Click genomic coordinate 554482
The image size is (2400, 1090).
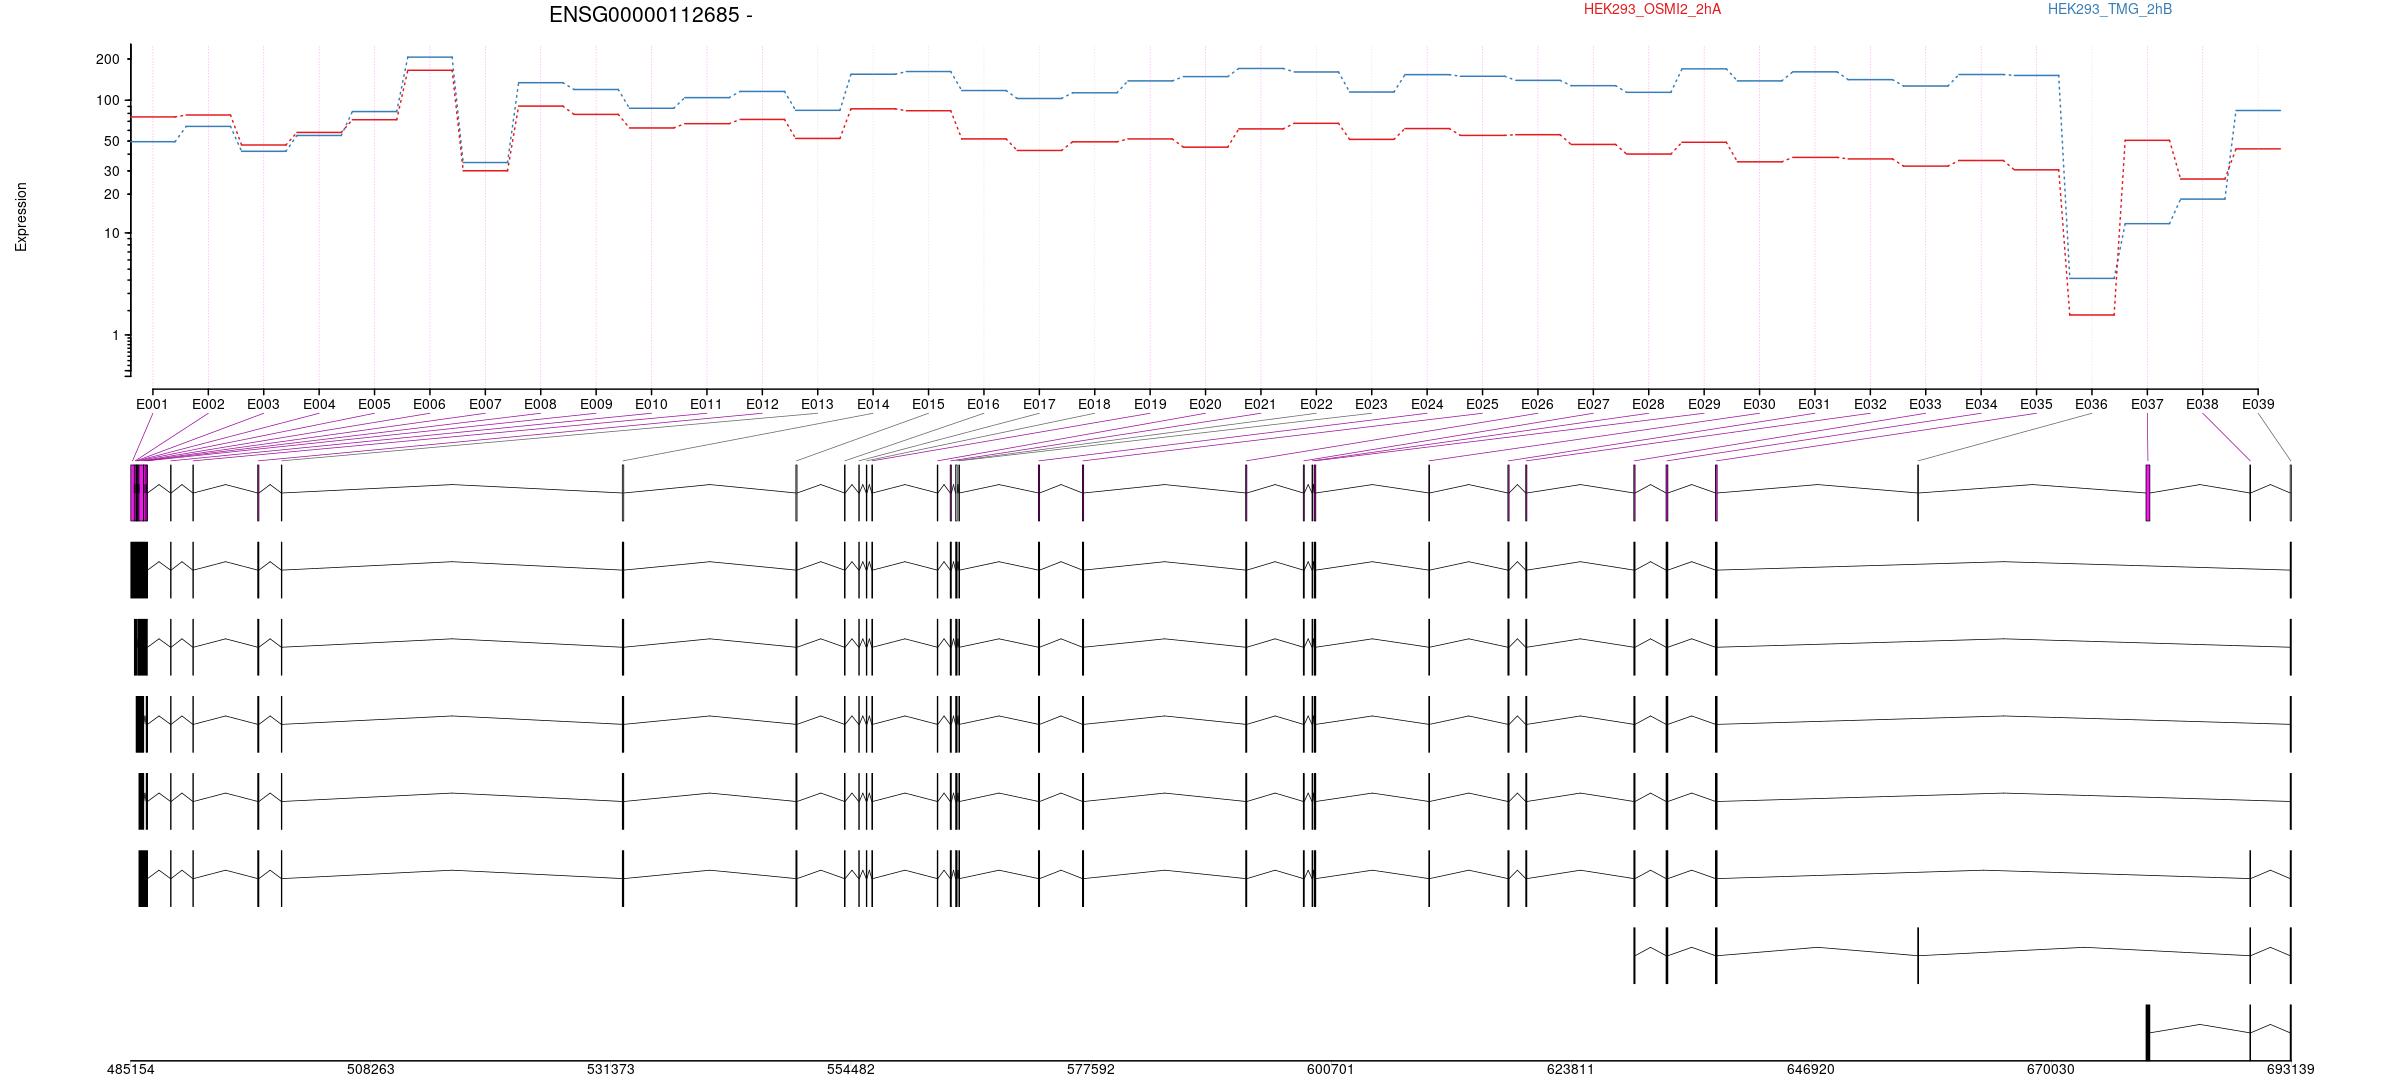click(851, 1069)
